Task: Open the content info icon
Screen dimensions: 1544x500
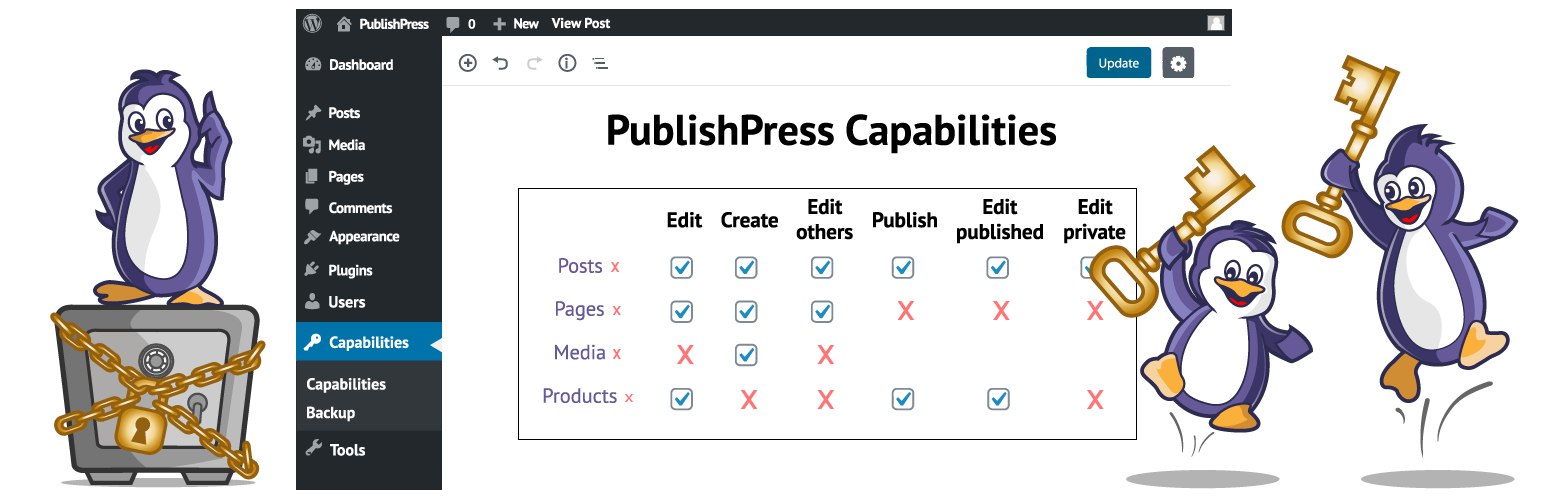Action: click(x=567, y=63)
